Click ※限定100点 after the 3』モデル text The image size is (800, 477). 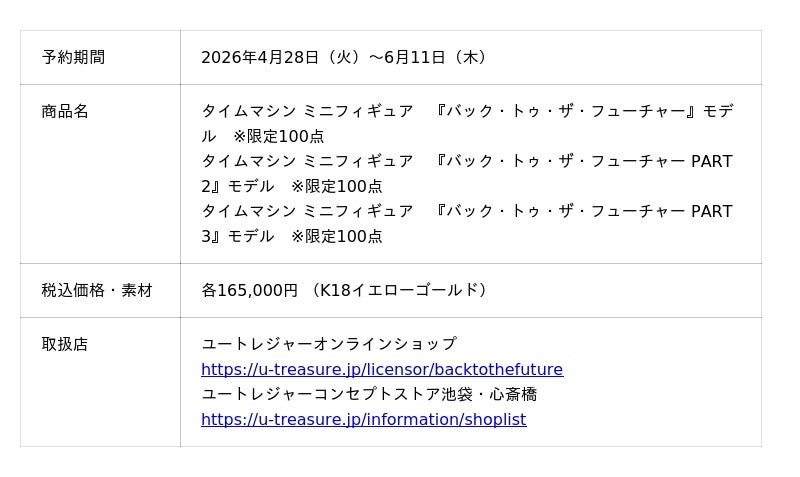pyautogui.click(x=336, y=236)
